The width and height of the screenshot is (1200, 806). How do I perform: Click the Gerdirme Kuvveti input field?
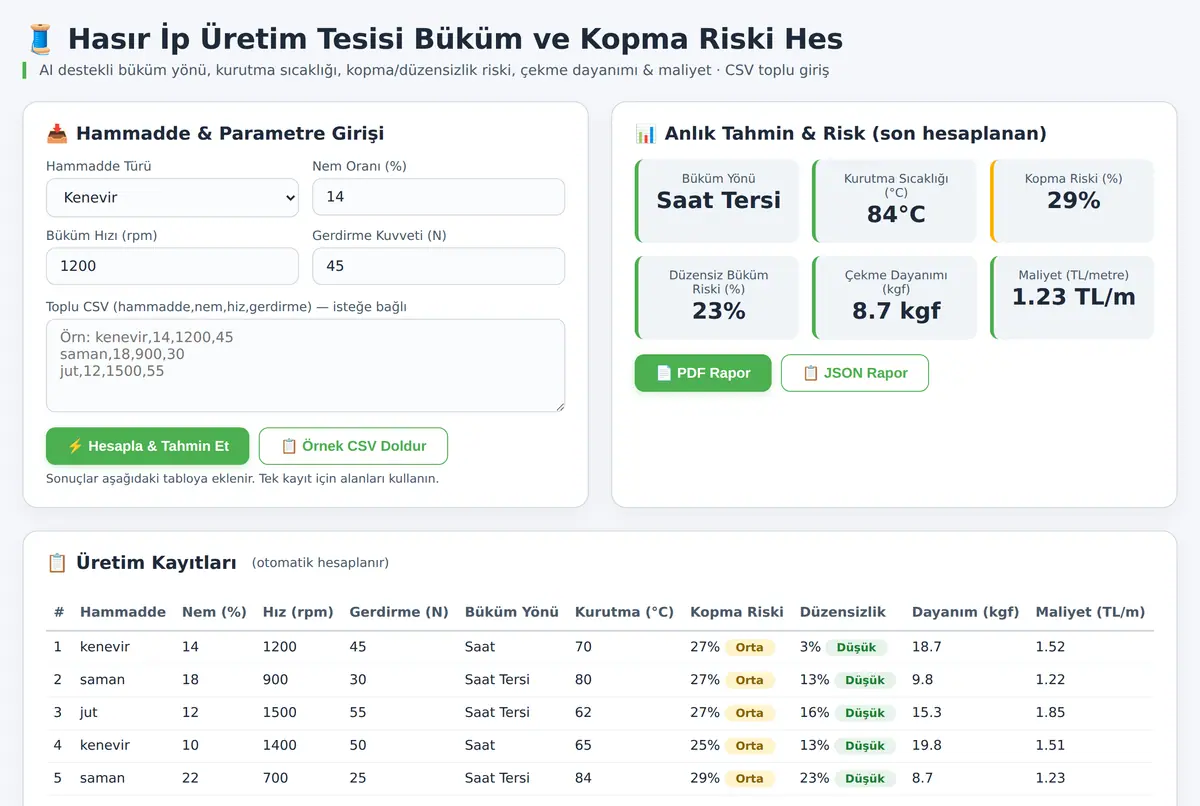(438, 266)
